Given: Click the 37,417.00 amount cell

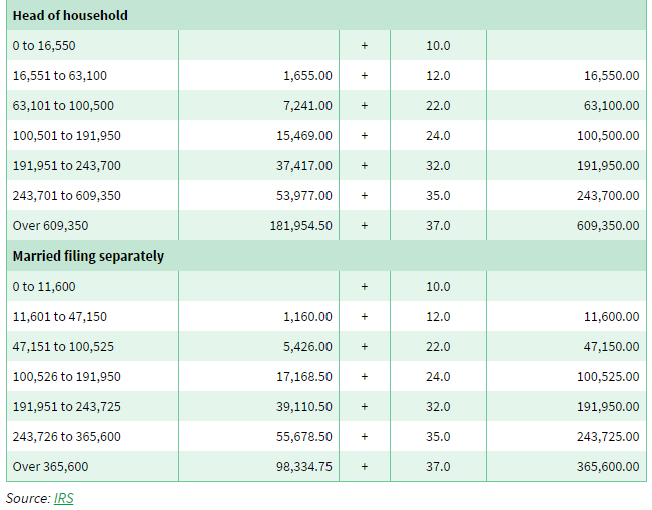Looking at the screenshot, I should click(304, 166).
